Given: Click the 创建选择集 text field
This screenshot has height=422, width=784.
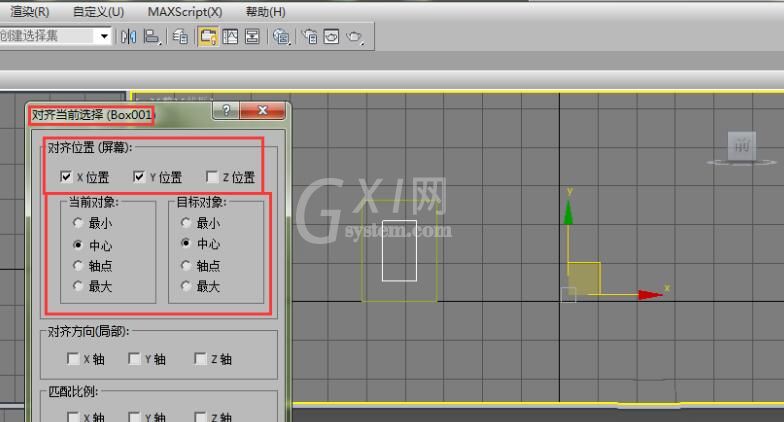Looking at the screenshot, I should coord(48,36).
